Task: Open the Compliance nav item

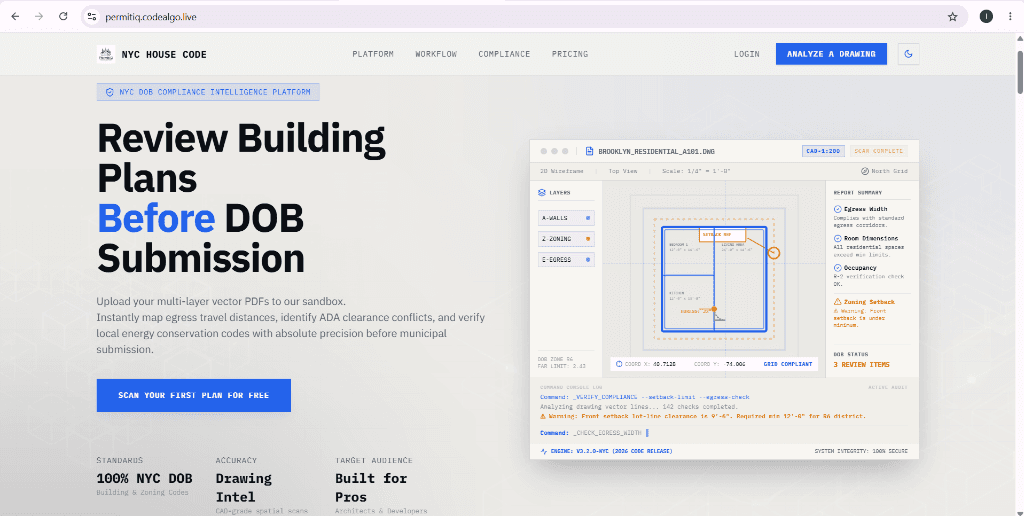Action: 504,54
